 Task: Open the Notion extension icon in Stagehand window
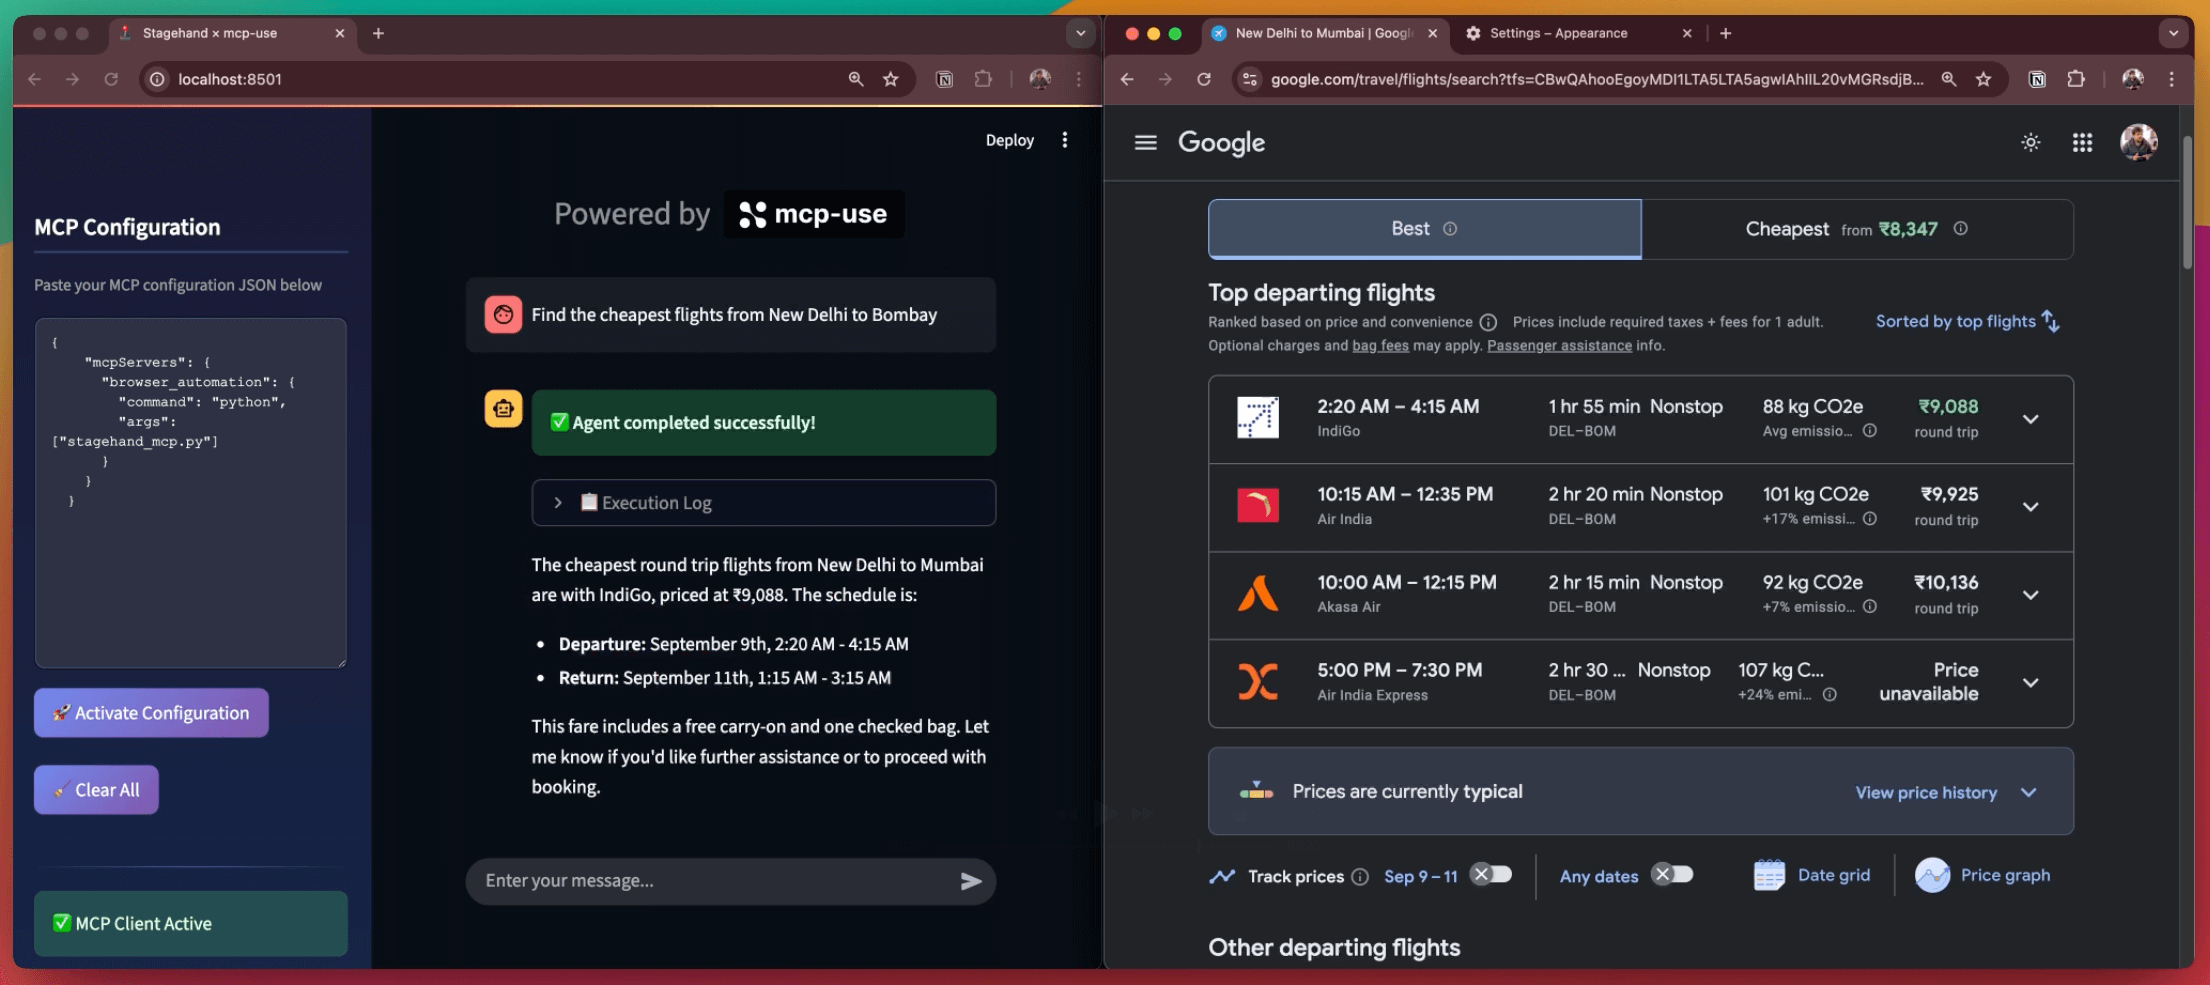tap(944, 79)
